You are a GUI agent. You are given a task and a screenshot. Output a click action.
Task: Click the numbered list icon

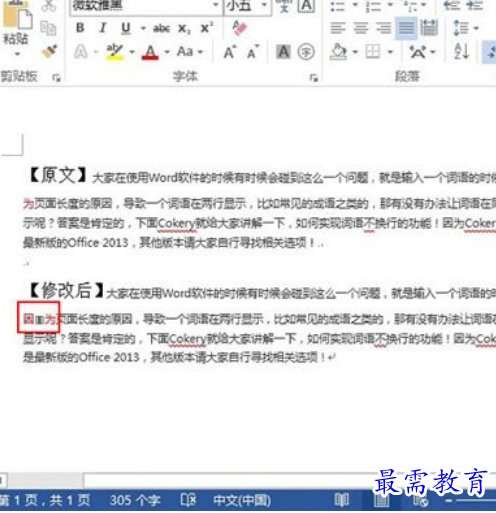click(373, 6)
